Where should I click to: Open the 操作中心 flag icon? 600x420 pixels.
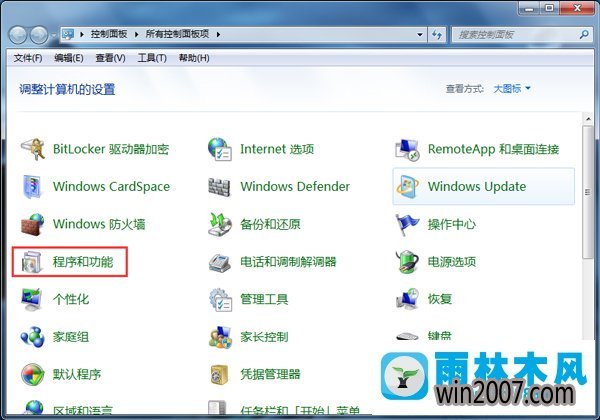click(407, 224)
